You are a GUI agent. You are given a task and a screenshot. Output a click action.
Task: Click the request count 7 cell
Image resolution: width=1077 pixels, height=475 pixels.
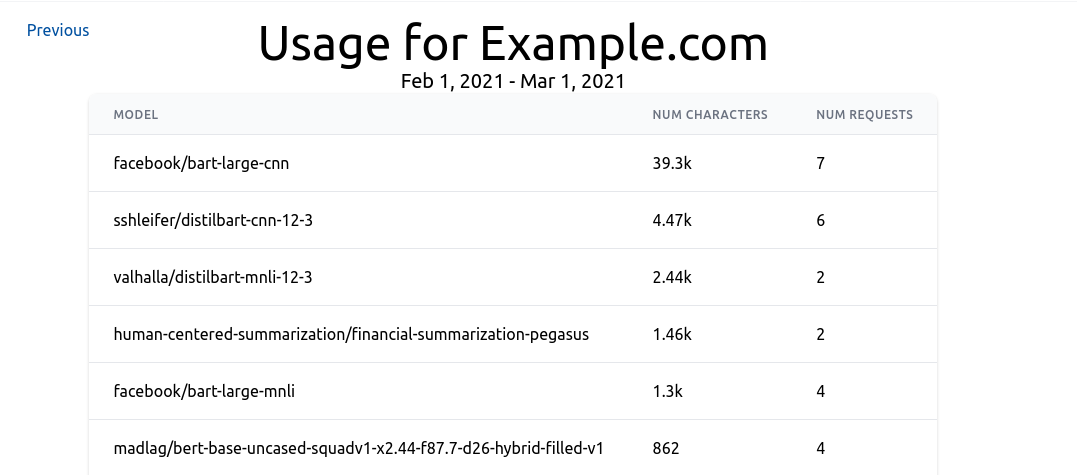(x=821, y=163)
